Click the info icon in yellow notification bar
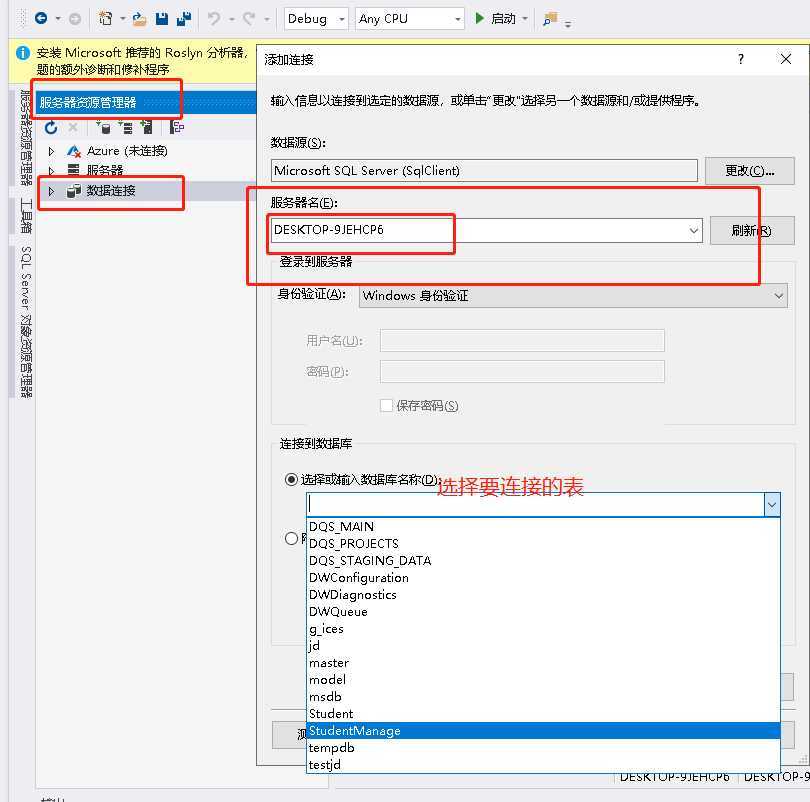The width and height of the screenshot is (810, 802). pyautogui.click(x=23, y=53)
